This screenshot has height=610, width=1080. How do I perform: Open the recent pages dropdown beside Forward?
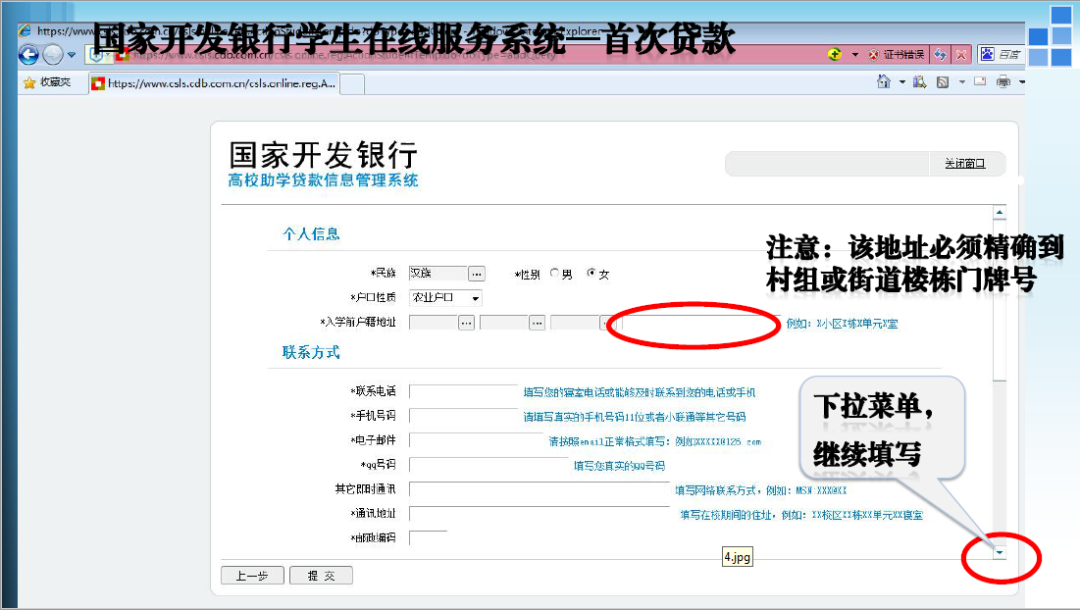(x=72, y=54)
